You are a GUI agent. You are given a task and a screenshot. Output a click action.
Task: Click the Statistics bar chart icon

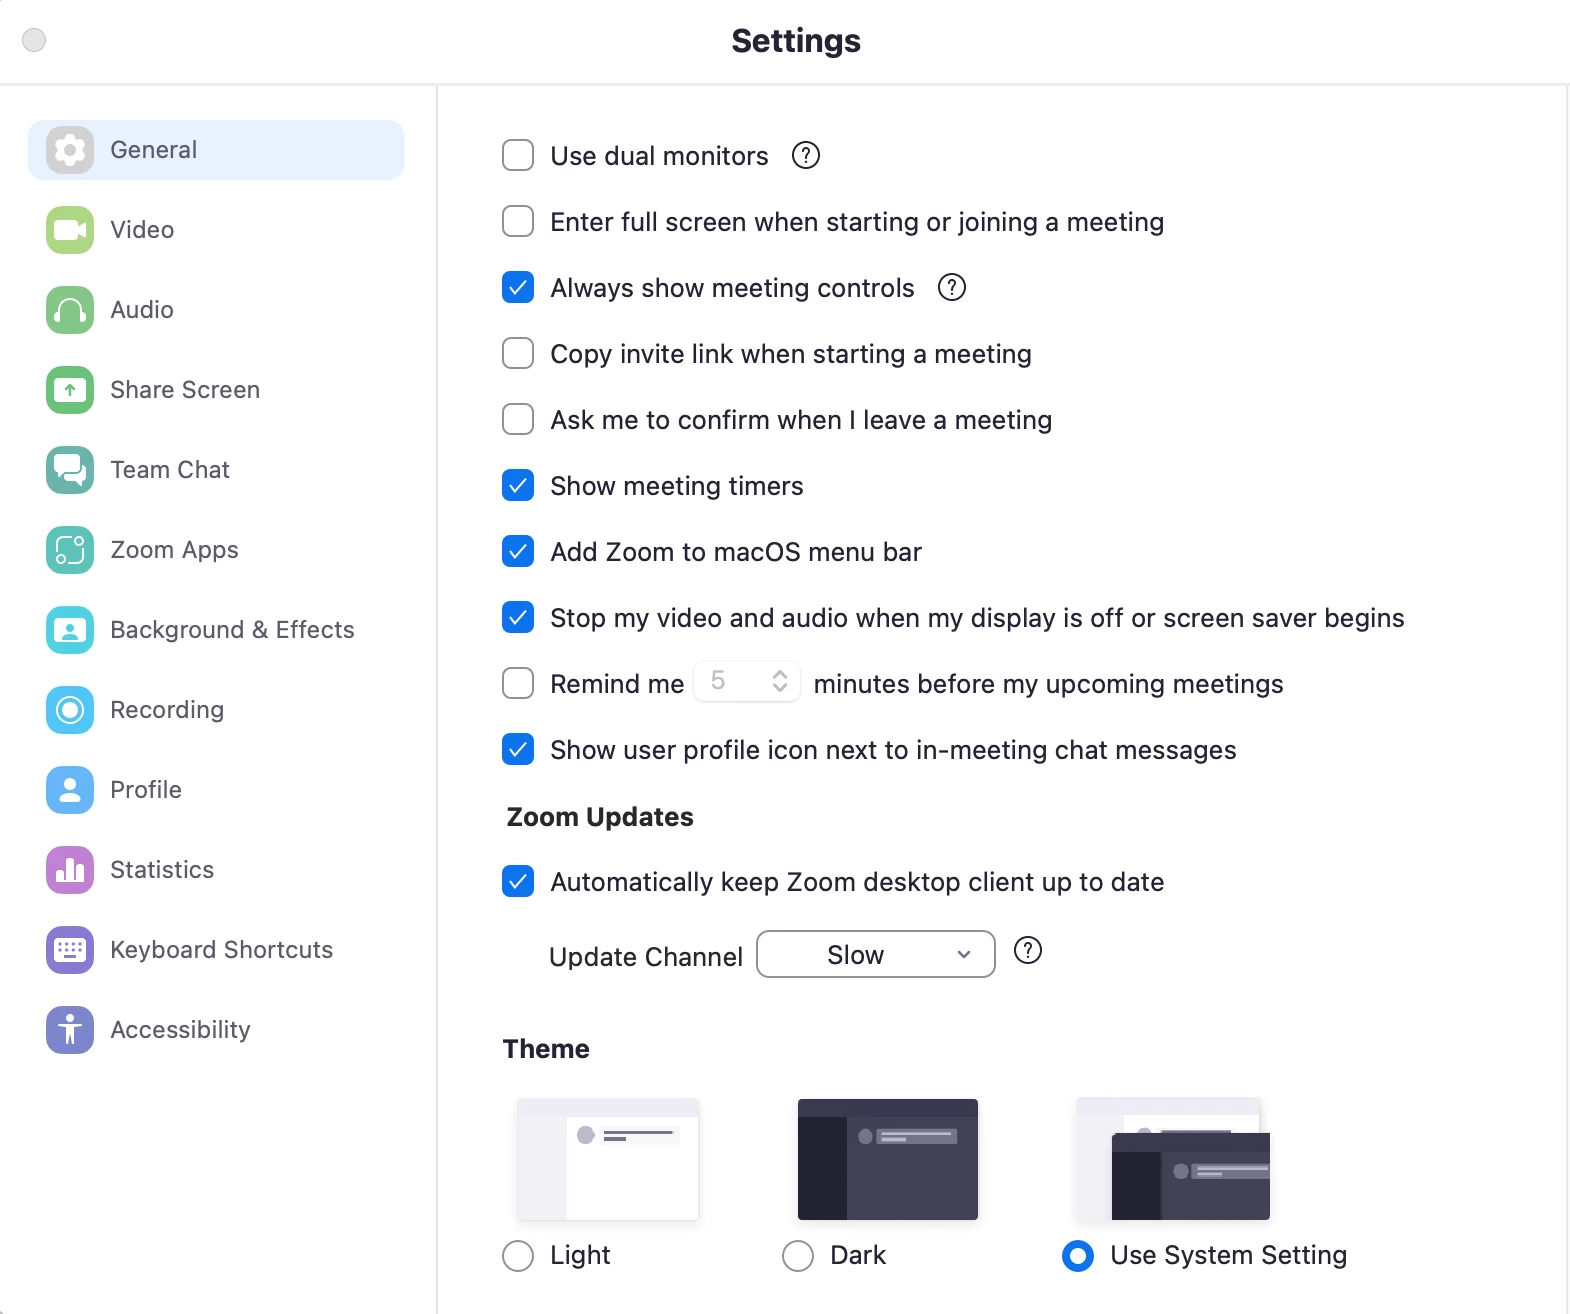point(70,870)
